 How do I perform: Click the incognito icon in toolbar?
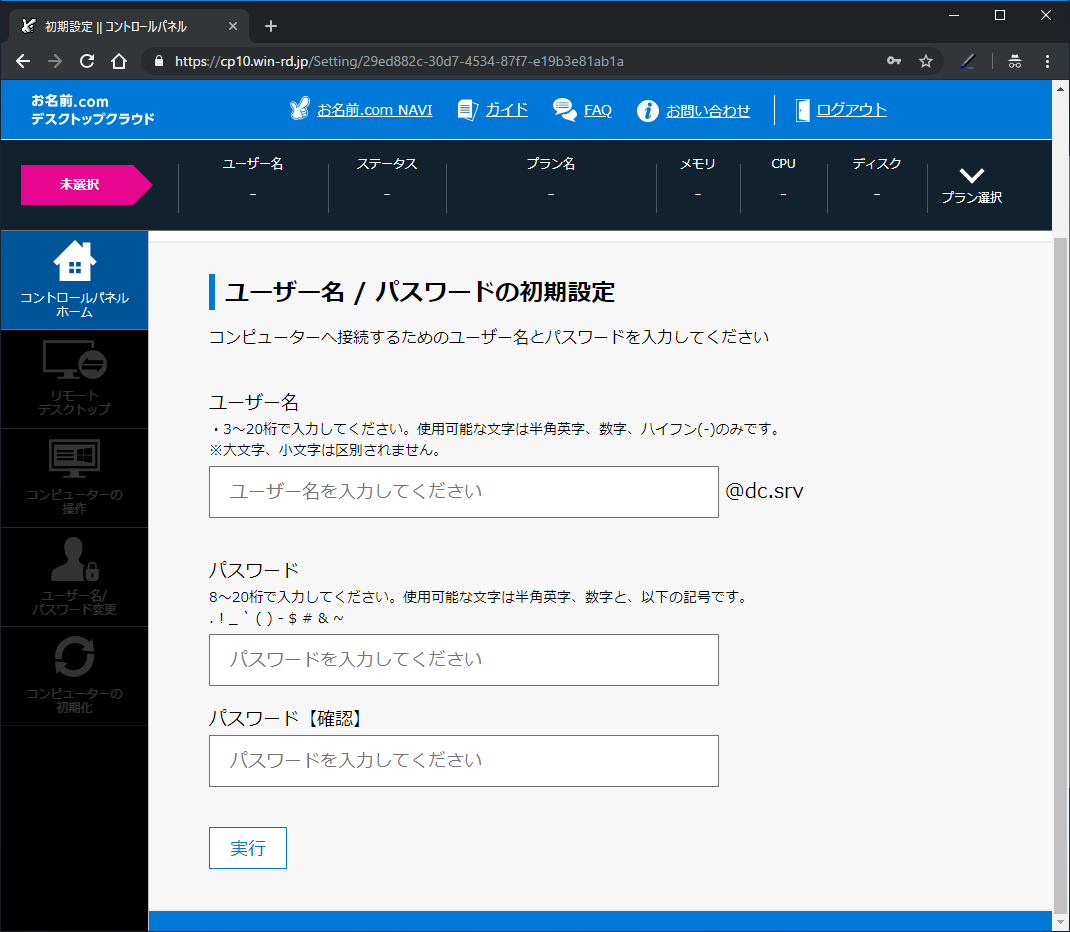tap(1015, 61)
